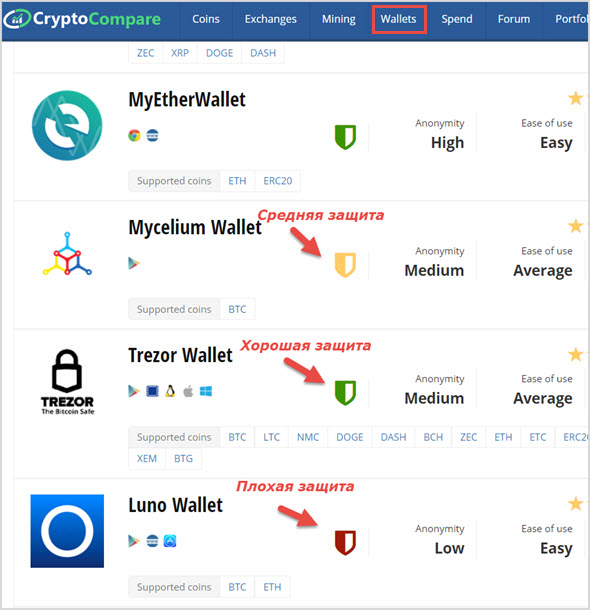Go to the Exchanges menu item

tap(271, 19)
